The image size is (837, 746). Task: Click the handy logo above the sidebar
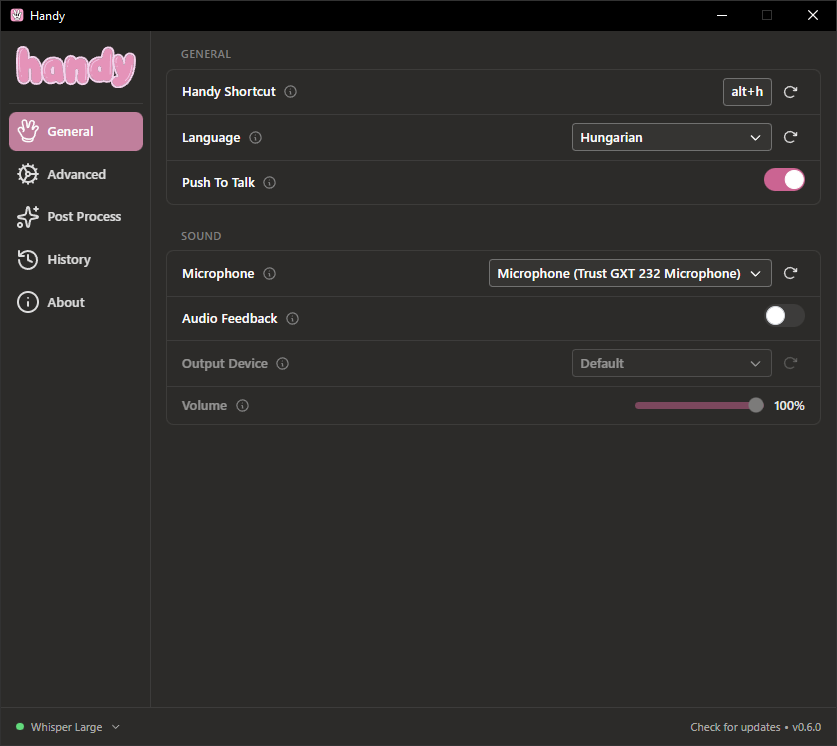[75, 67]
